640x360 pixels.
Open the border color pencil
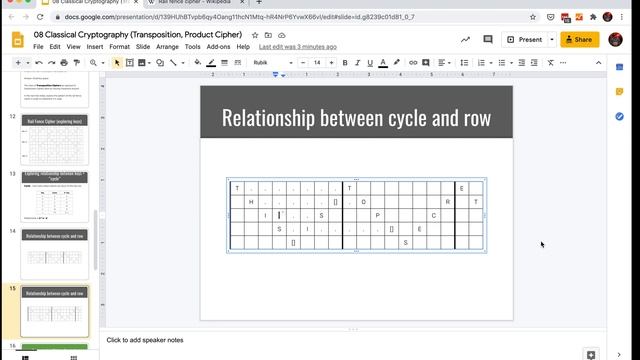[211, 63]
